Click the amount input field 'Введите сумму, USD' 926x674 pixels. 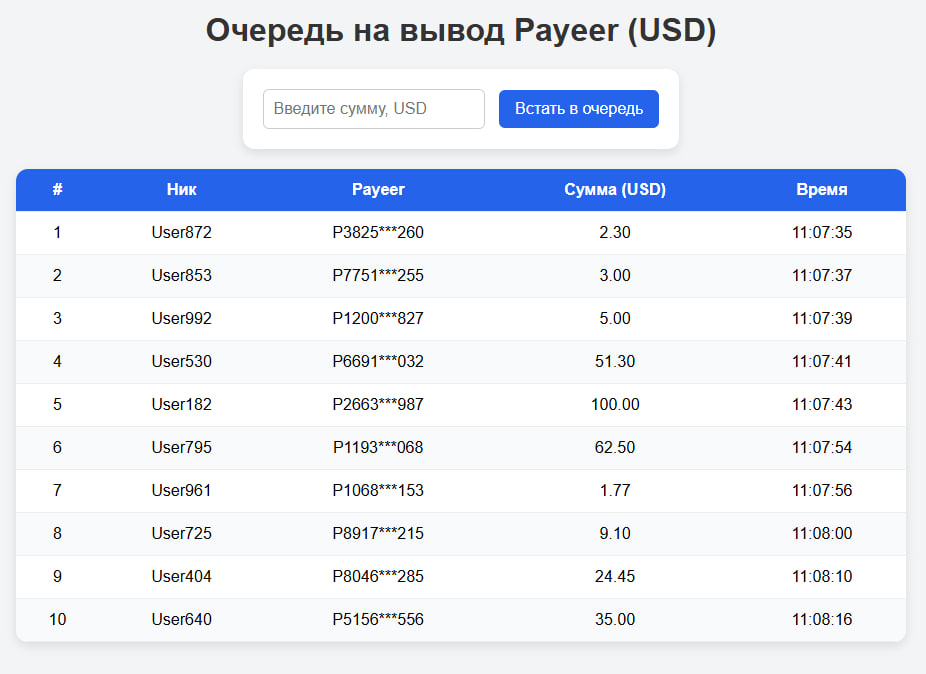[373, 109]
